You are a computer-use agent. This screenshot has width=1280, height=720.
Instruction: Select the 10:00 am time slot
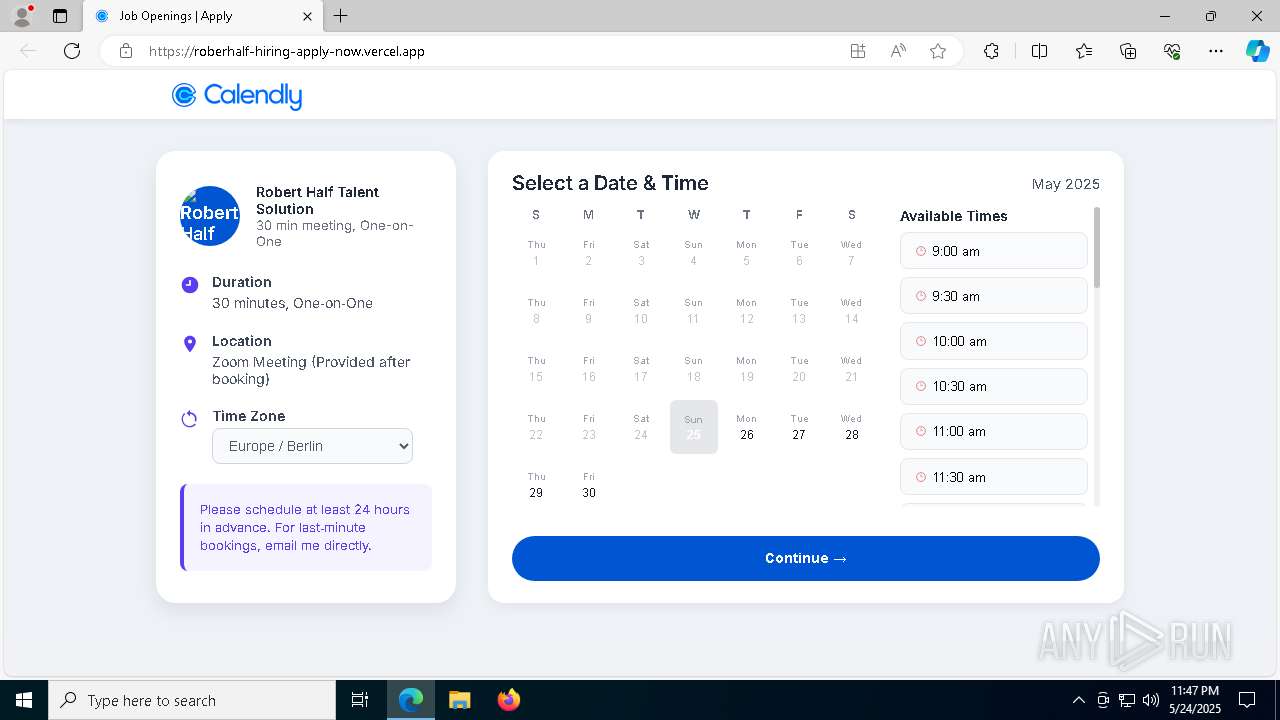point(993,341)
